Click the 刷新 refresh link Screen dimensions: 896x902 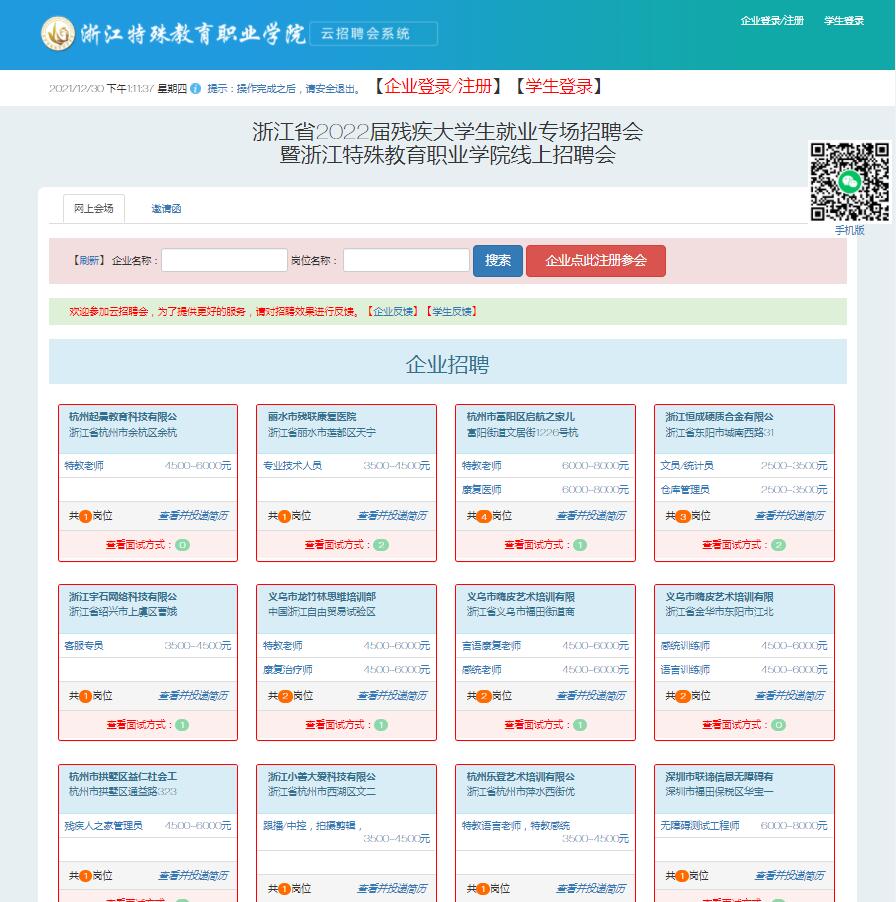coord(89,261)
